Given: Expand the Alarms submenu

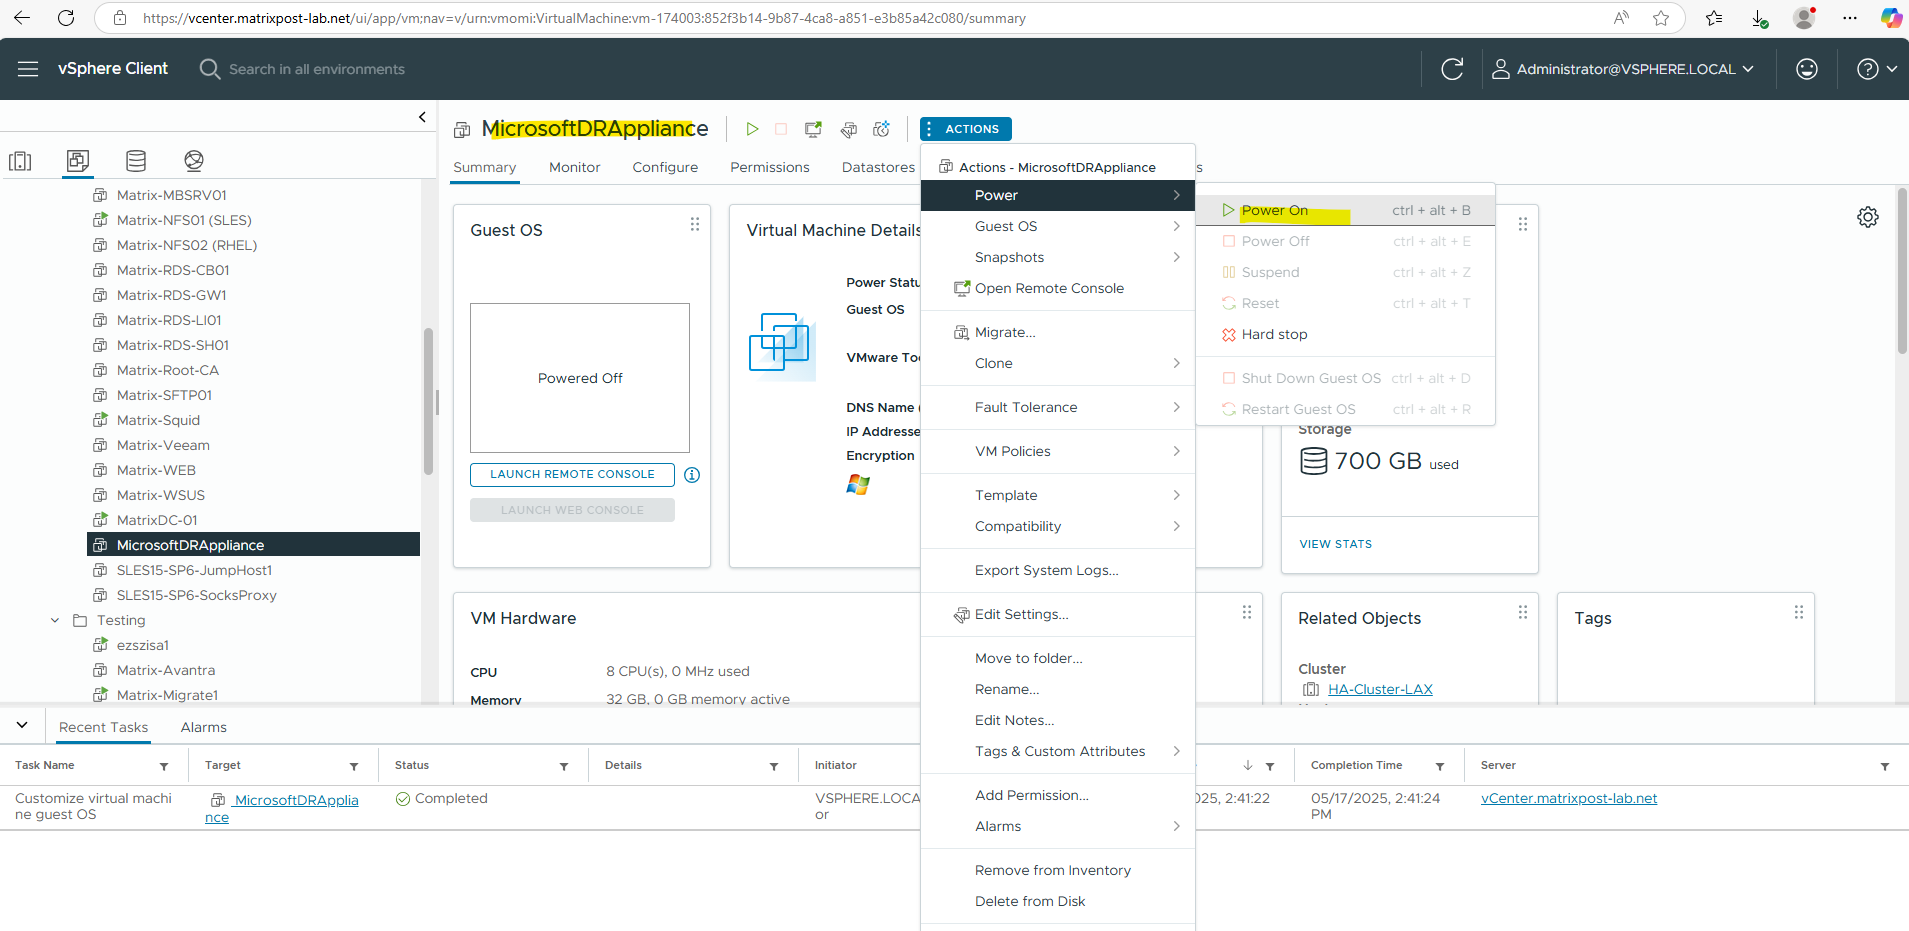Looking at the screenshot, I should coord(1058,826).
